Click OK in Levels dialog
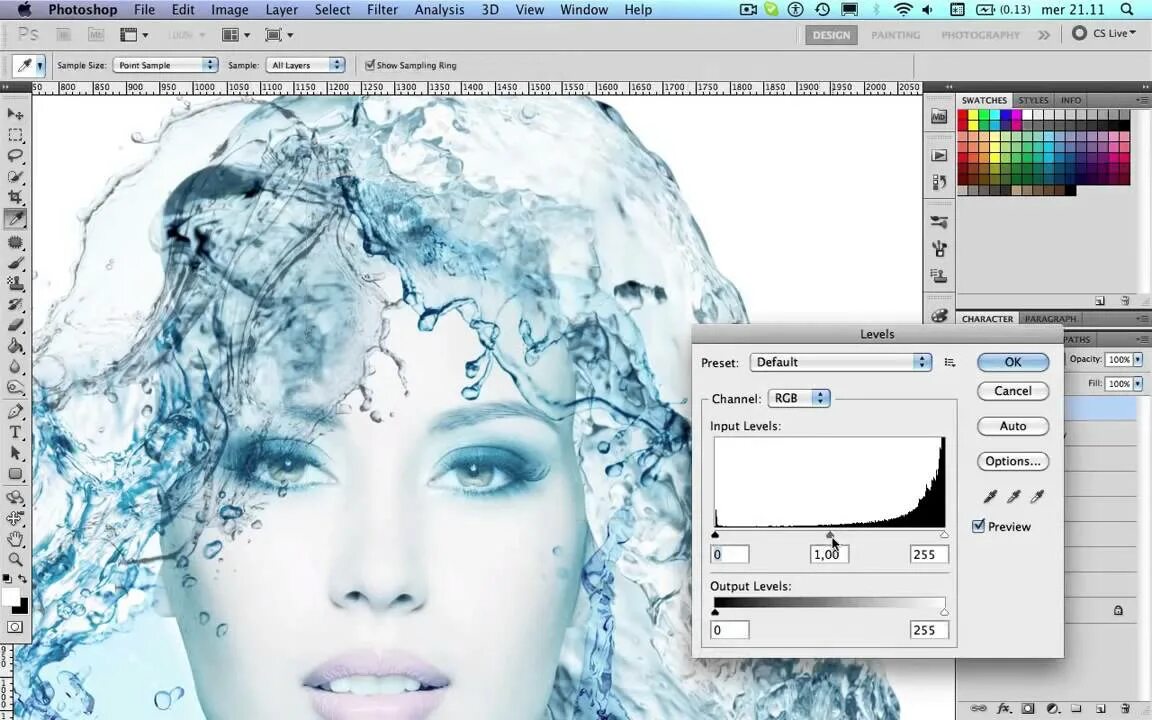The image size is (1152, 720). pyautogui.click(x=1012, y=362)
